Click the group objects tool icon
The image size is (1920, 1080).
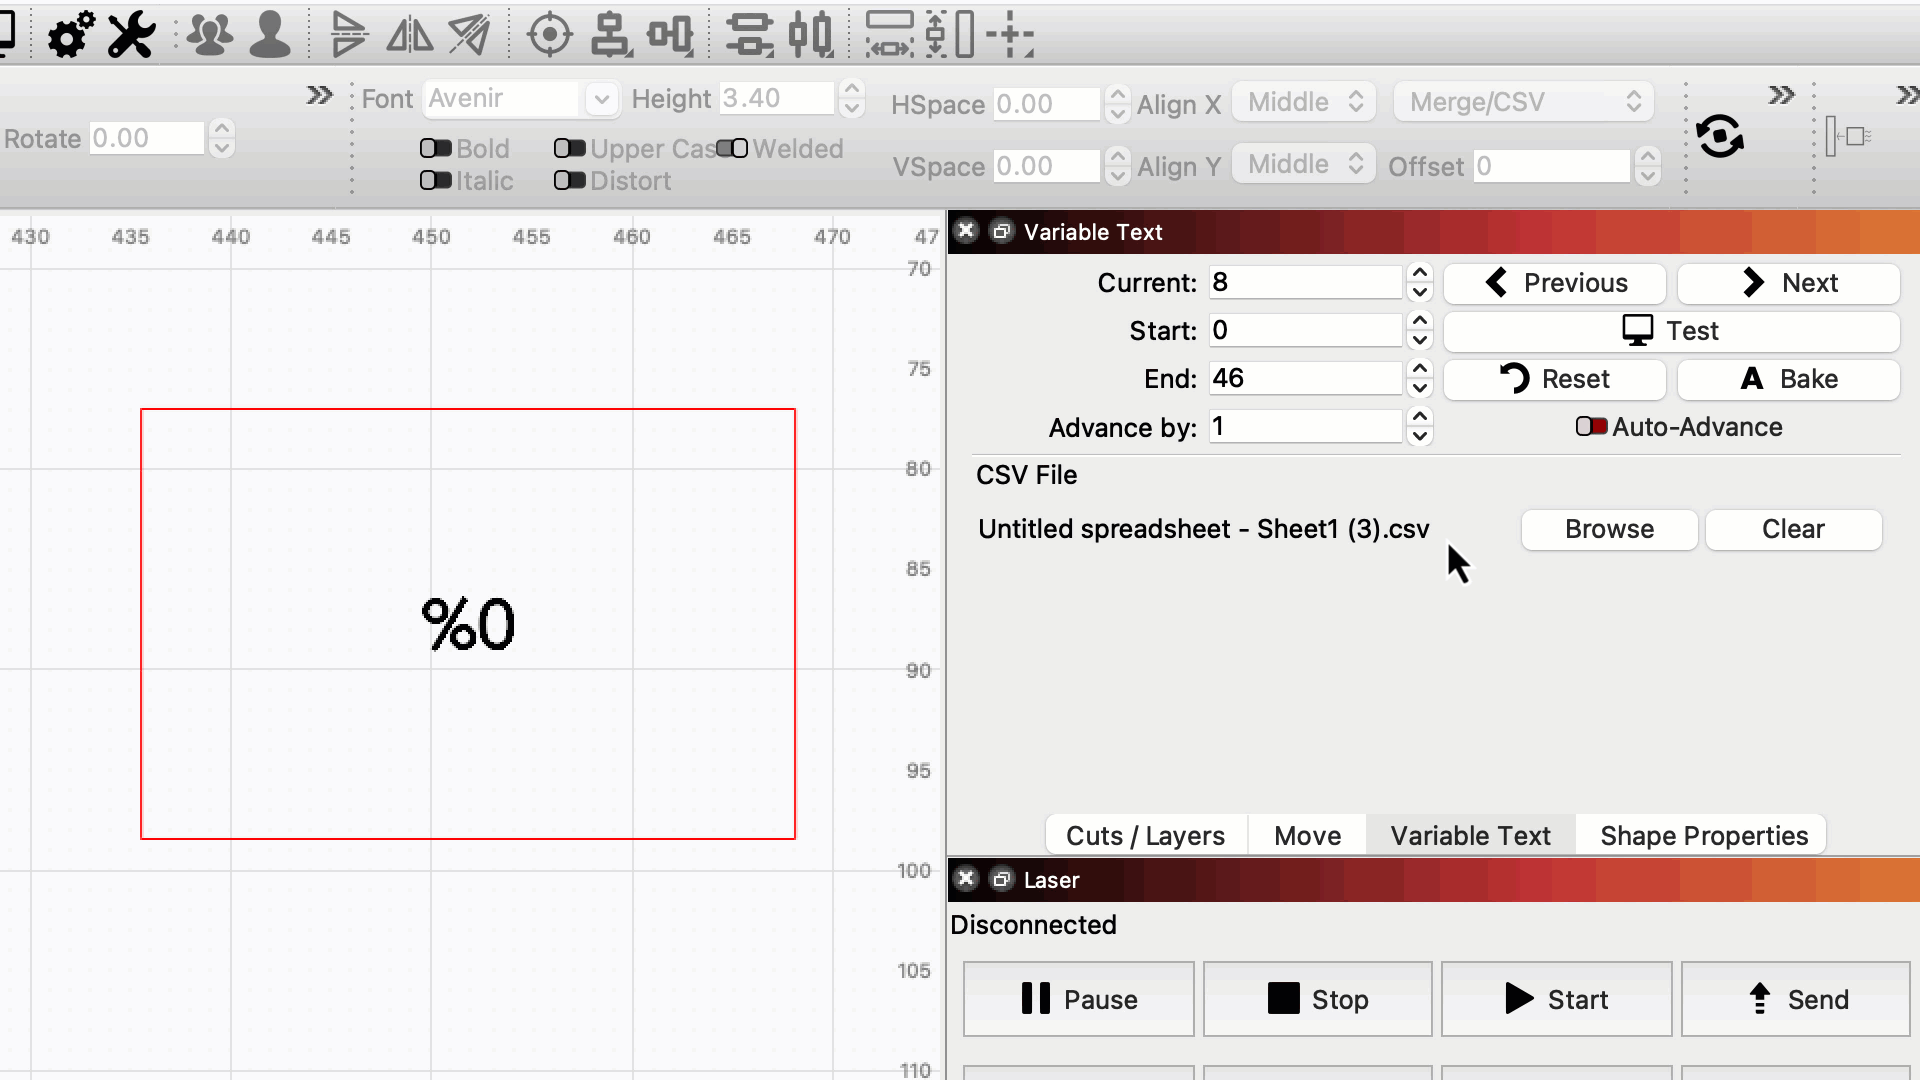click(x=210, y=36)
